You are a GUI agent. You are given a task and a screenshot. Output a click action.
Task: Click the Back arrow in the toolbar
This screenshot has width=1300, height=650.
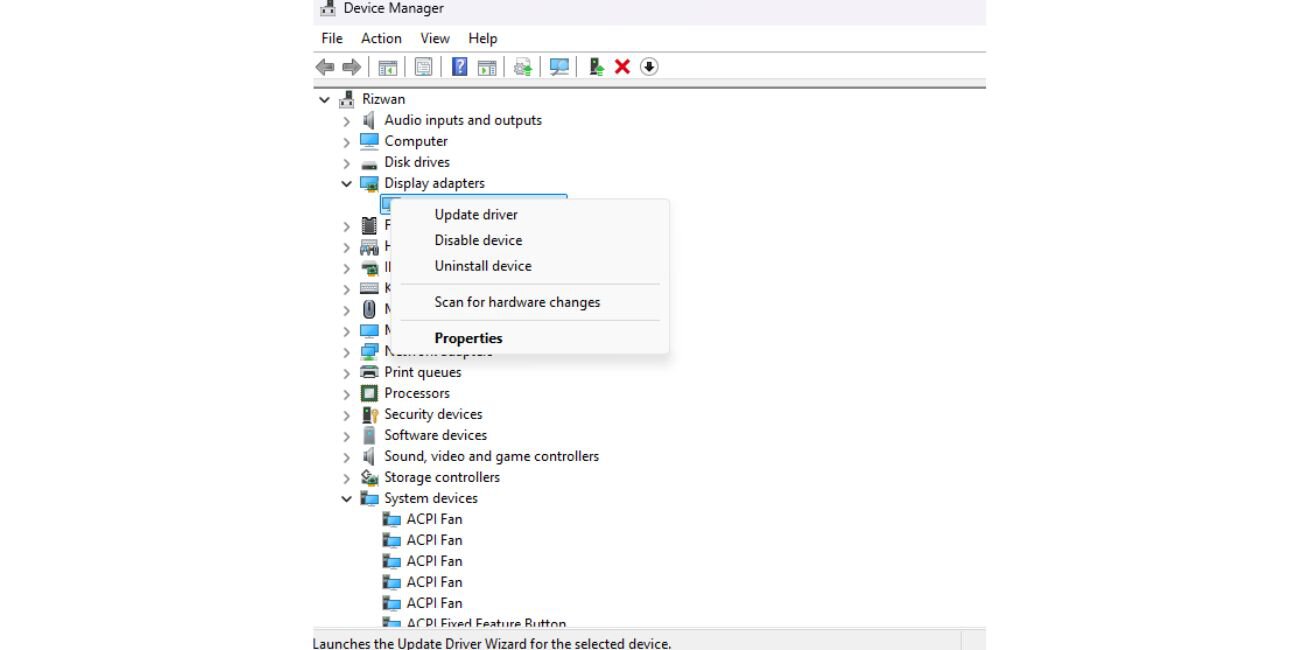[325, 67]
